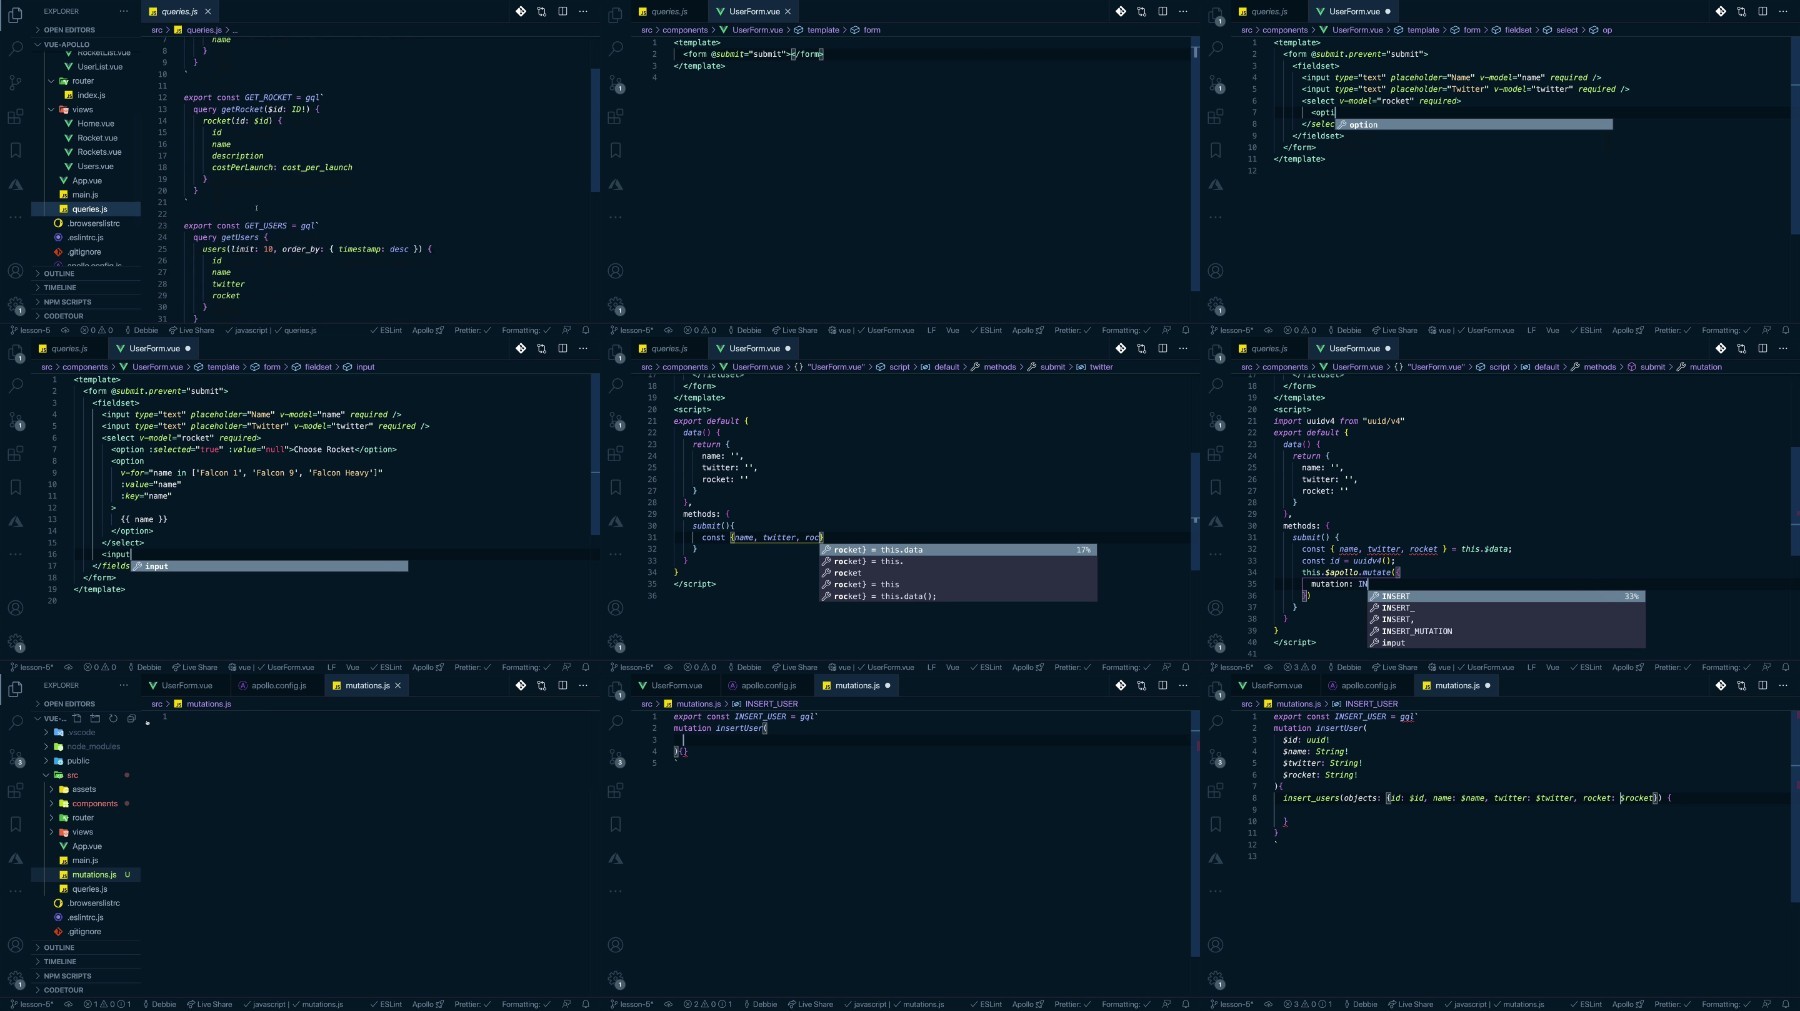
Task: Choose the 'rocket} = this.data' suggestion at 17%
Action: point(958,550)
